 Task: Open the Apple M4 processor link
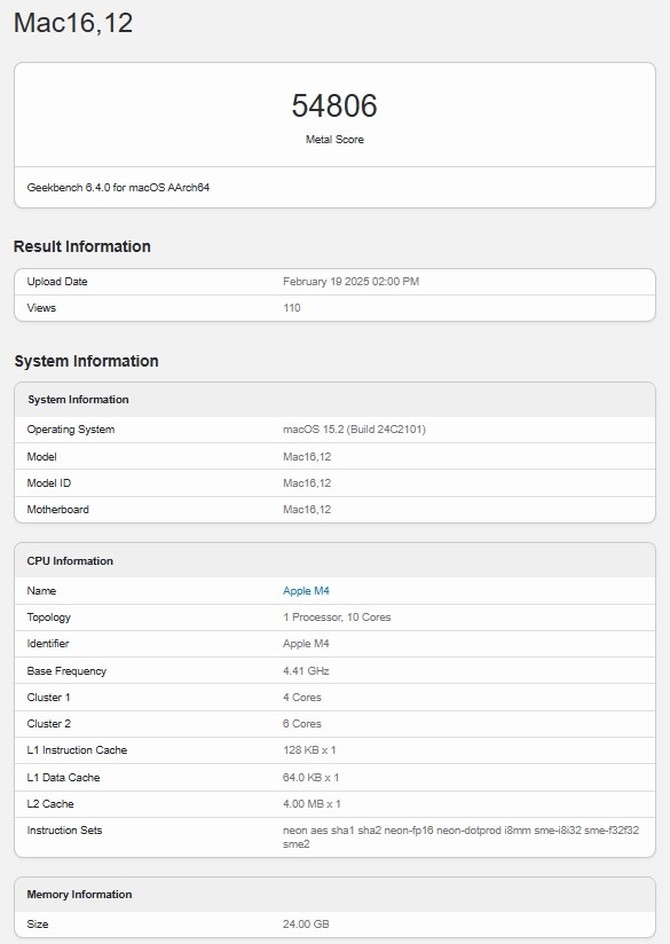click(306, 591)
